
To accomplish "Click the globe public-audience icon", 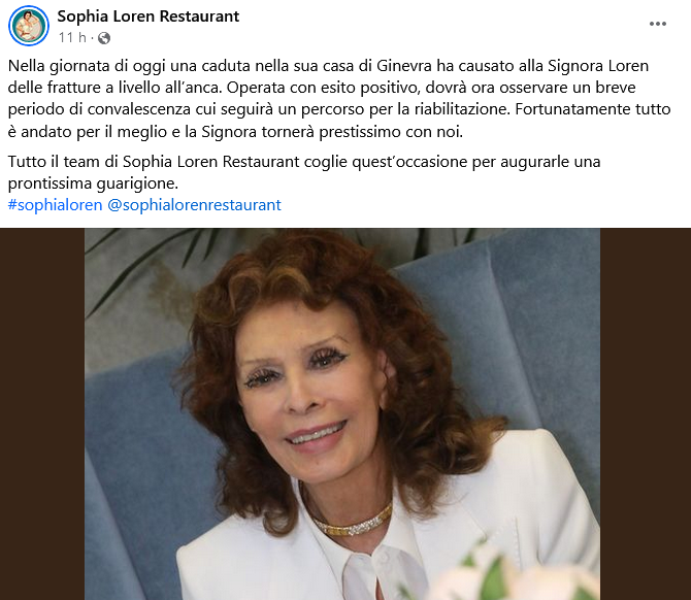I will pos(104,38).
